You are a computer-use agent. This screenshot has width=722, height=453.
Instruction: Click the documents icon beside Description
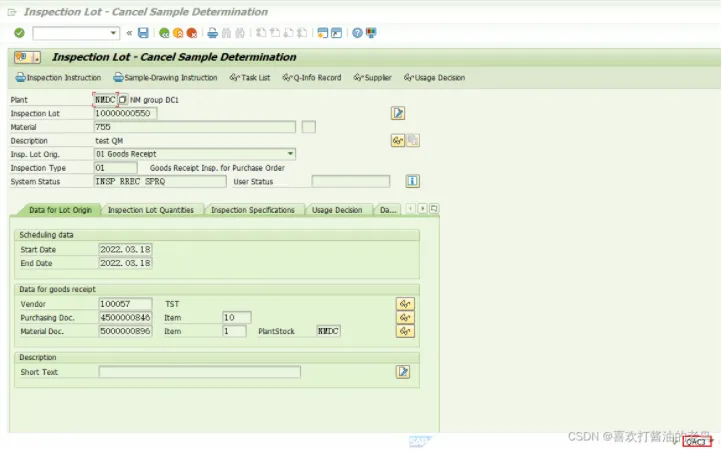413,140
